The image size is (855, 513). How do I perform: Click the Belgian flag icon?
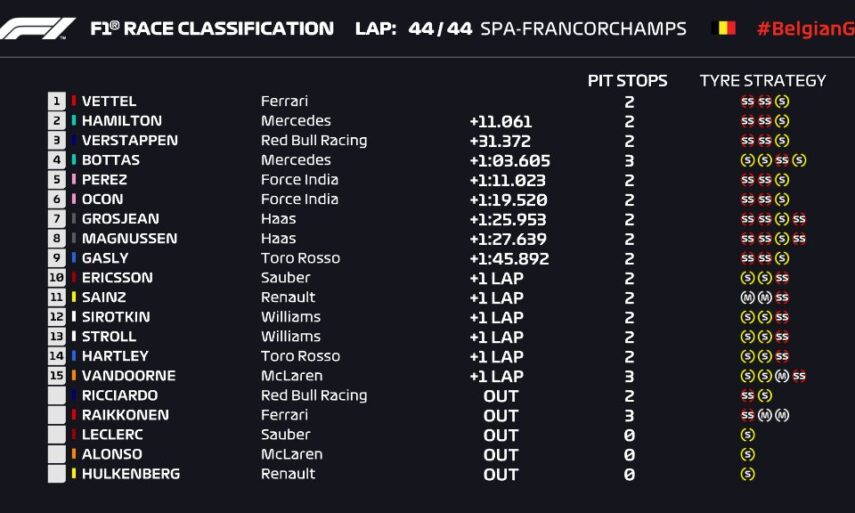[723, 28]
